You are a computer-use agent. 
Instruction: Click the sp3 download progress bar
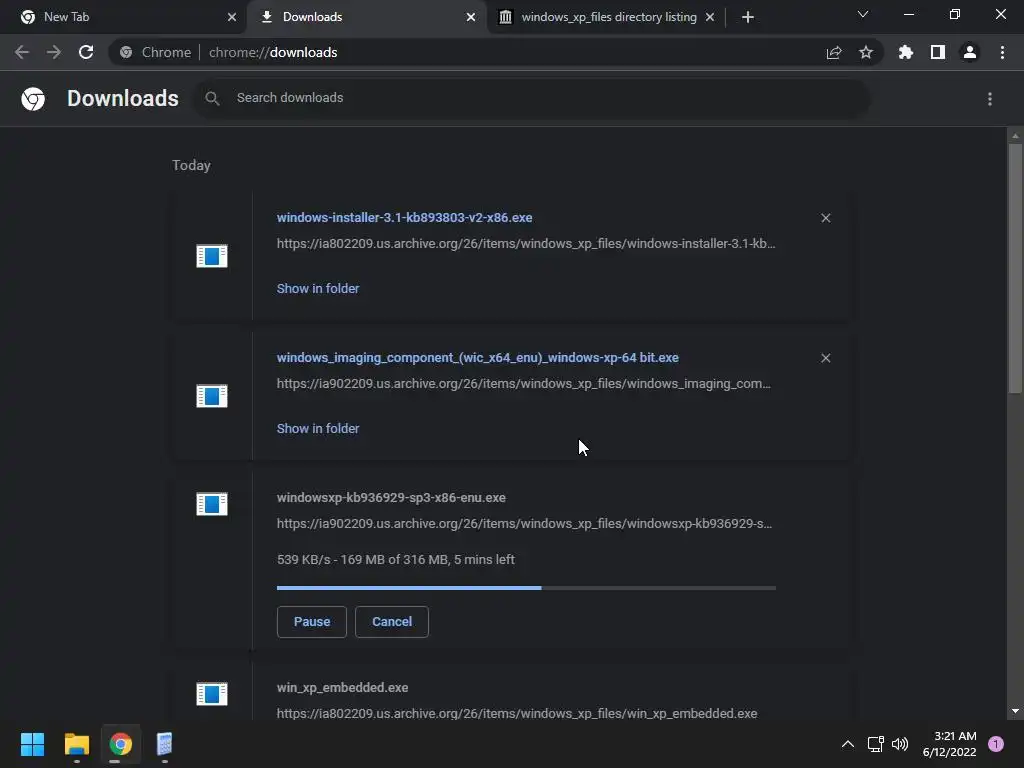tap(526, 588)
